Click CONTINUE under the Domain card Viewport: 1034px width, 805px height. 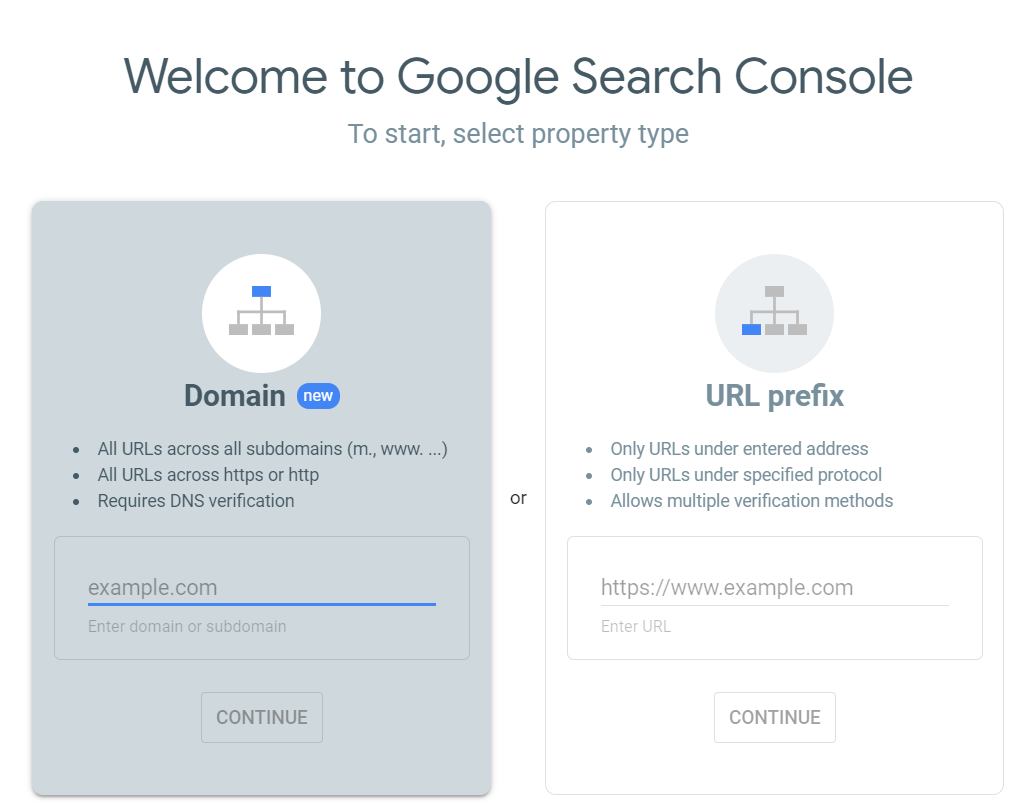click(262, 717)
